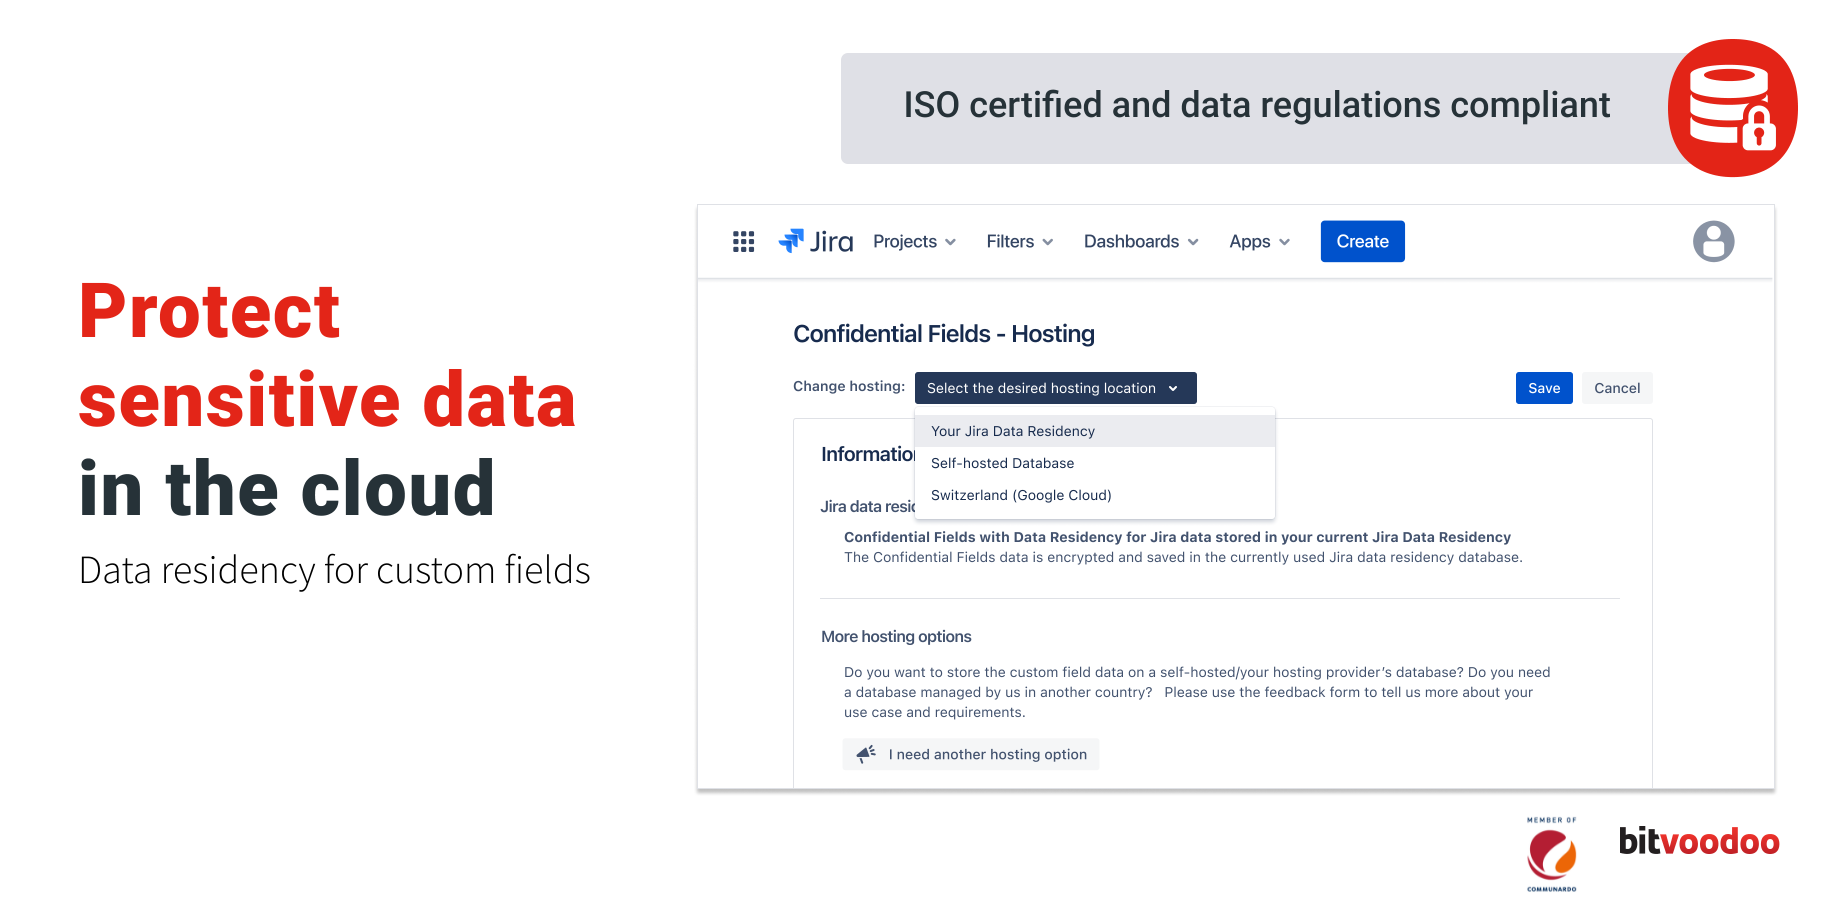Open the user profile avatar
This screenshot has height=900, width=1840.
click(x=1713, y=241)
